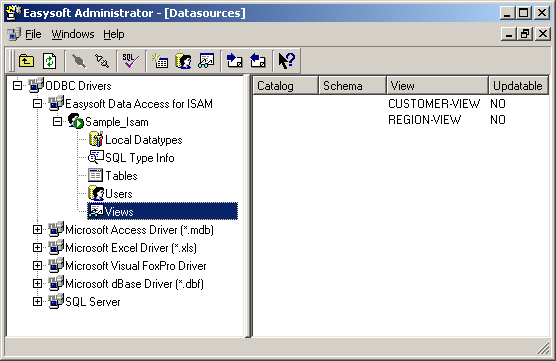The height and width of the screenshot is (361, 556).
Task: Select the Sample_Isam tree label
Action: point(117,122)
